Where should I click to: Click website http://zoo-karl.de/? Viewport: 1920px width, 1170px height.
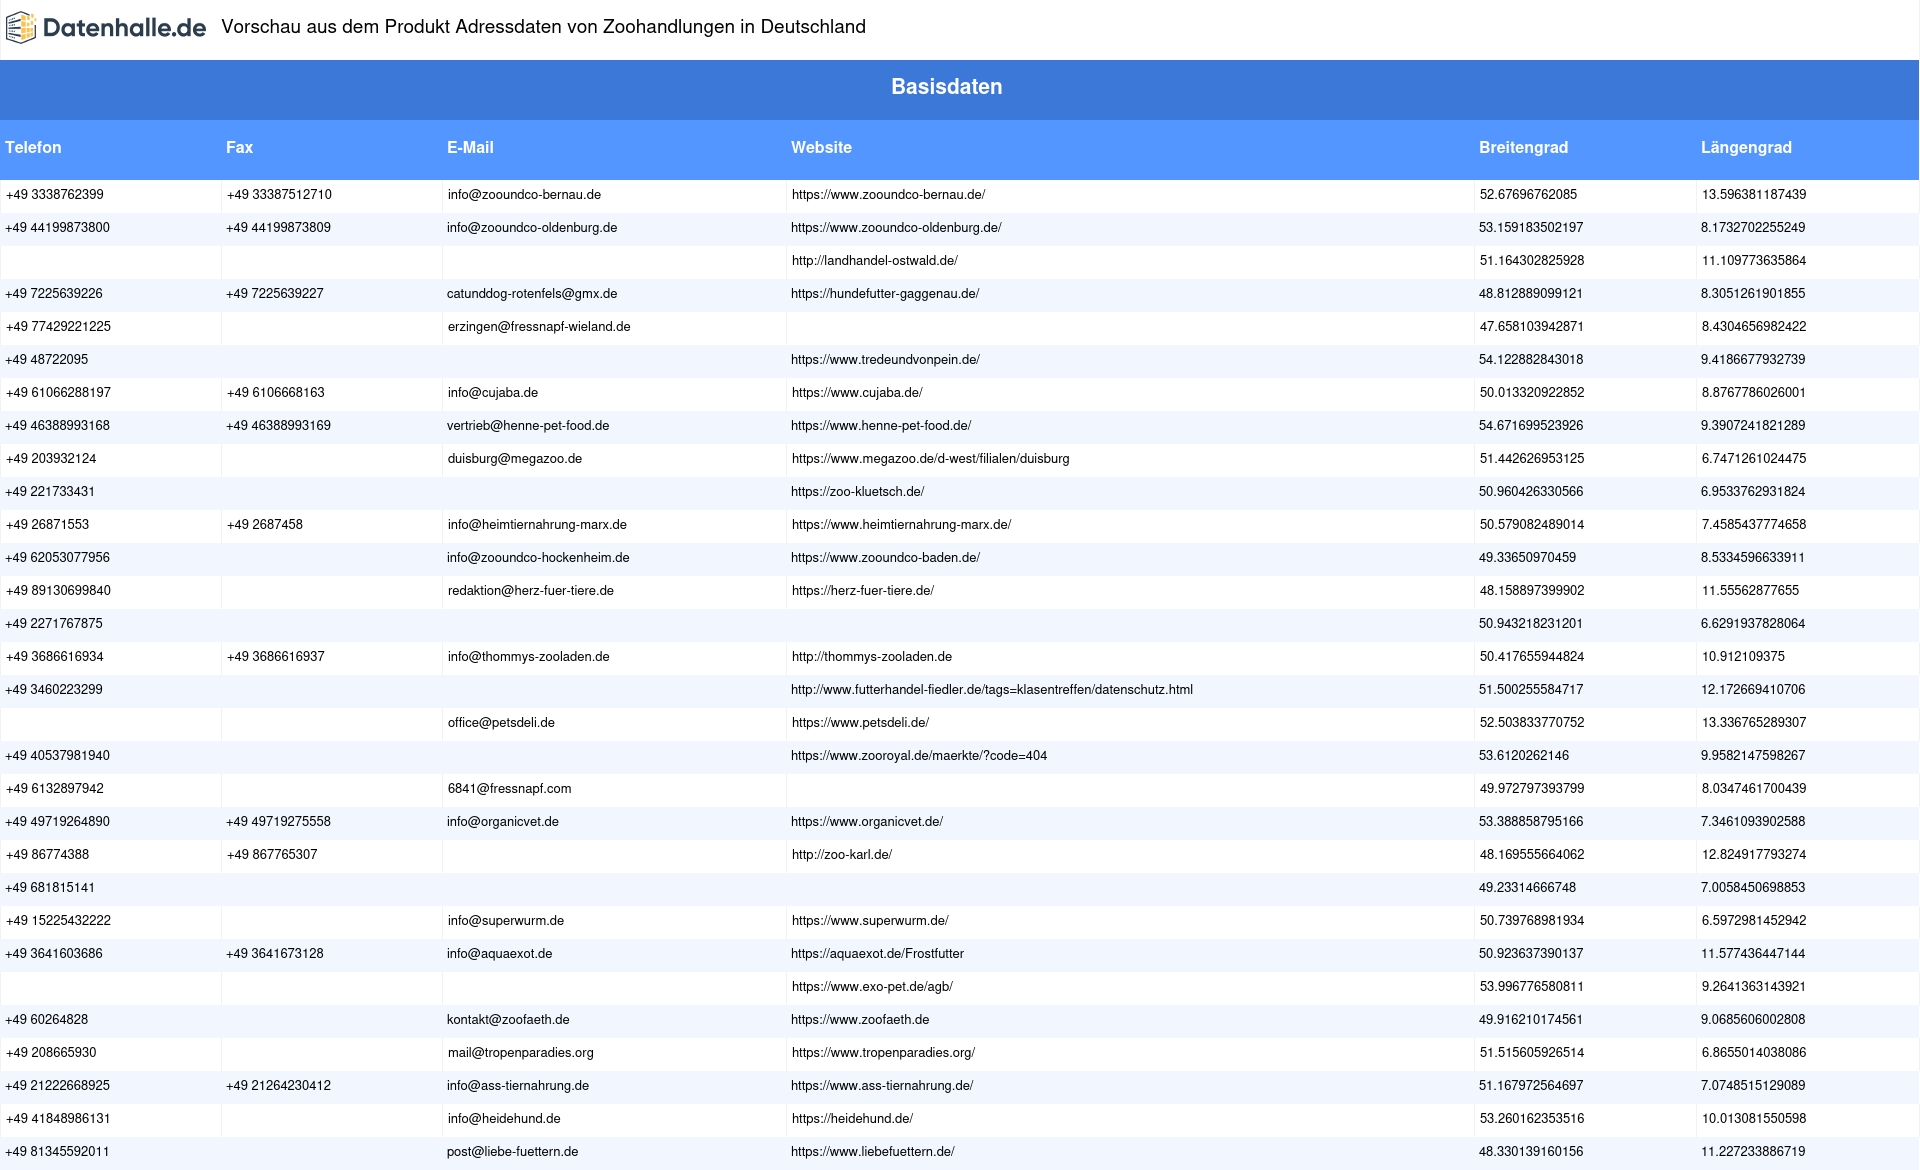842,855
